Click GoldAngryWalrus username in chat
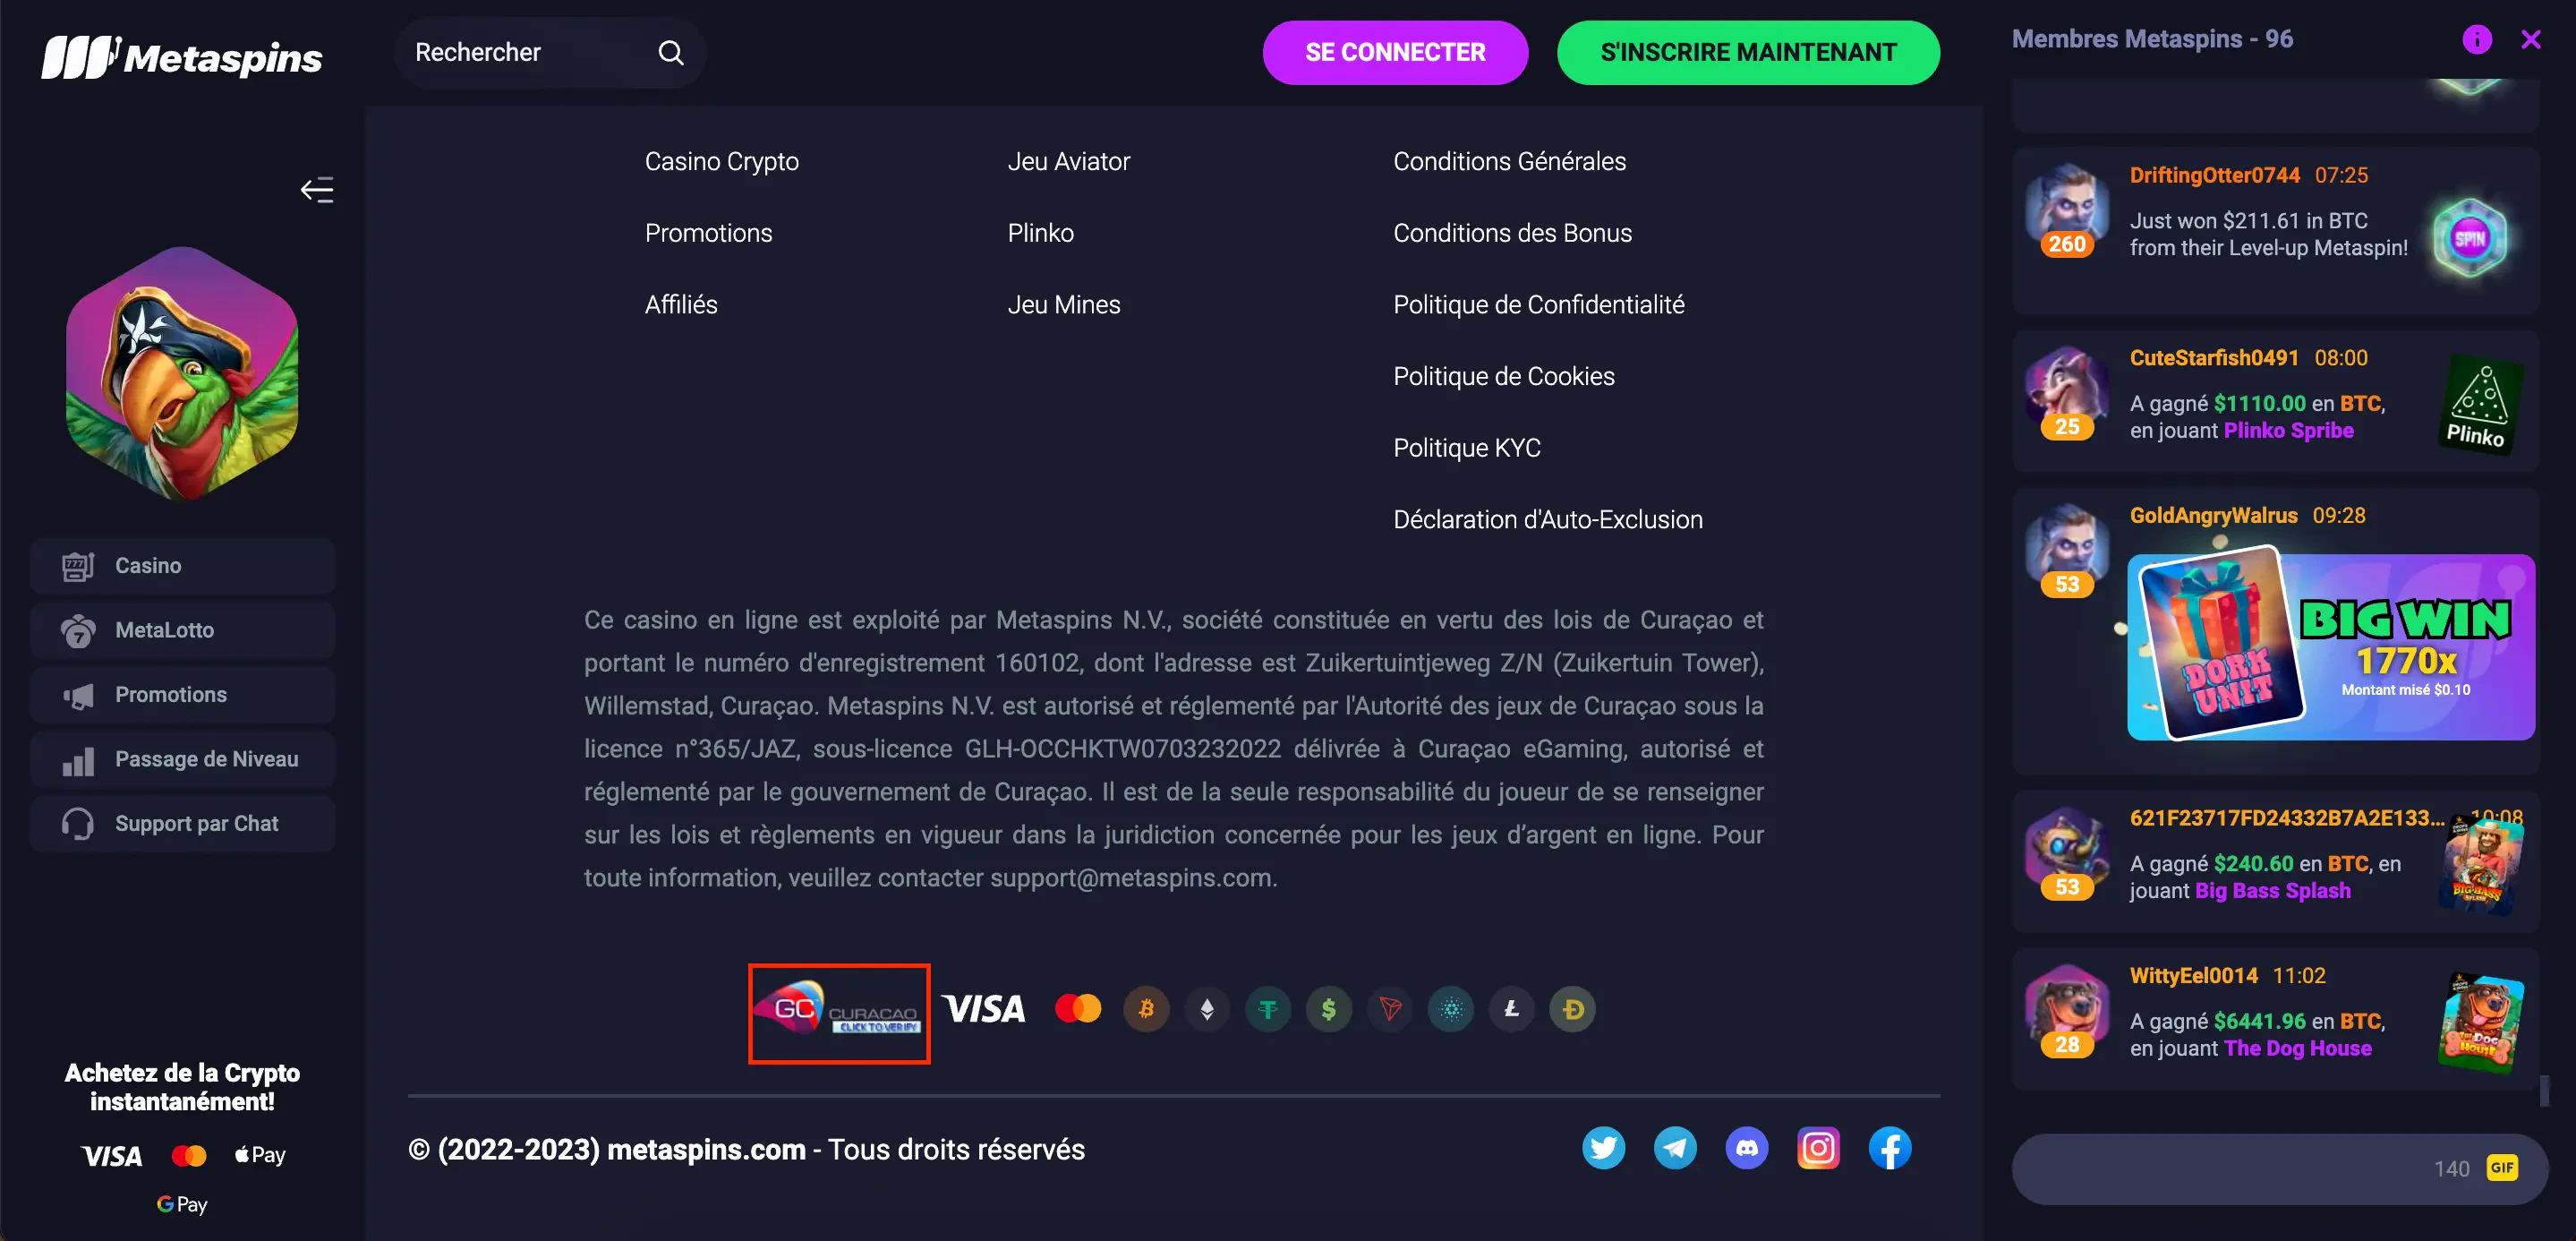 pyautogui.click(x=2213, y=516)
